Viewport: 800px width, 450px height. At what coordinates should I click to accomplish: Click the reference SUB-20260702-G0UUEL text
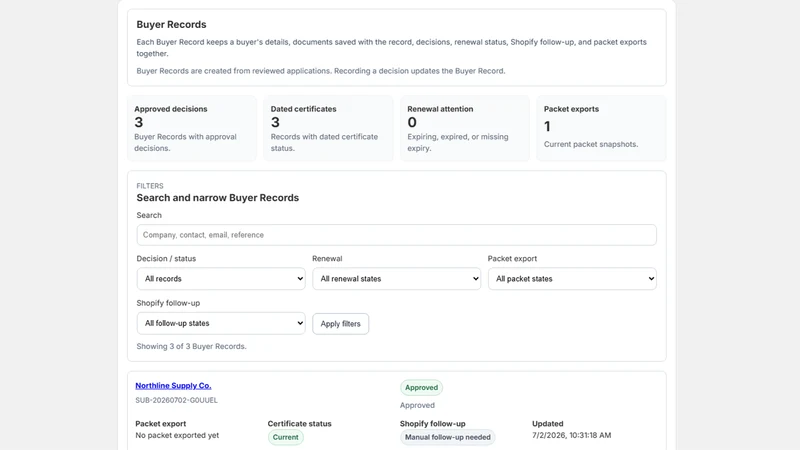coord(177,401)
